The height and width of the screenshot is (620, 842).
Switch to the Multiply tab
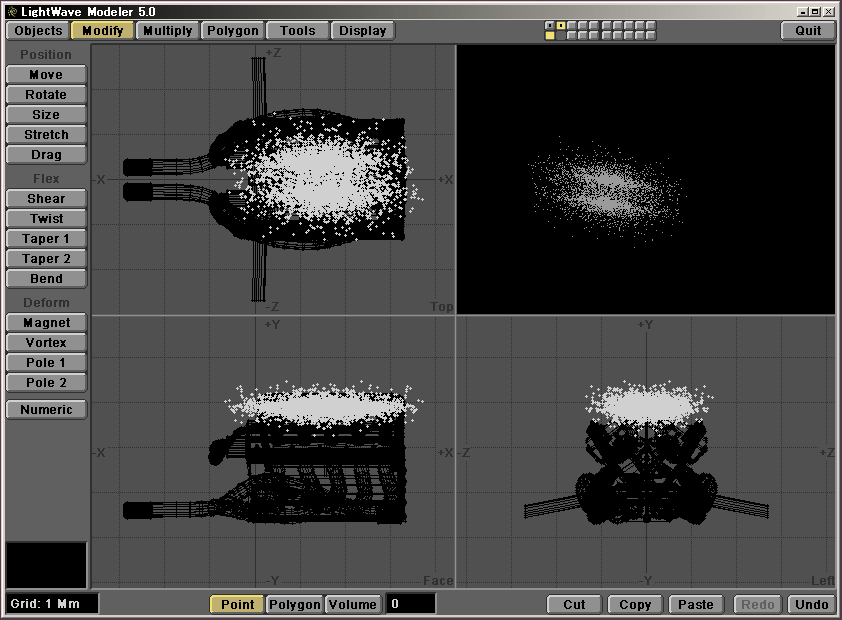click(167, 31)
